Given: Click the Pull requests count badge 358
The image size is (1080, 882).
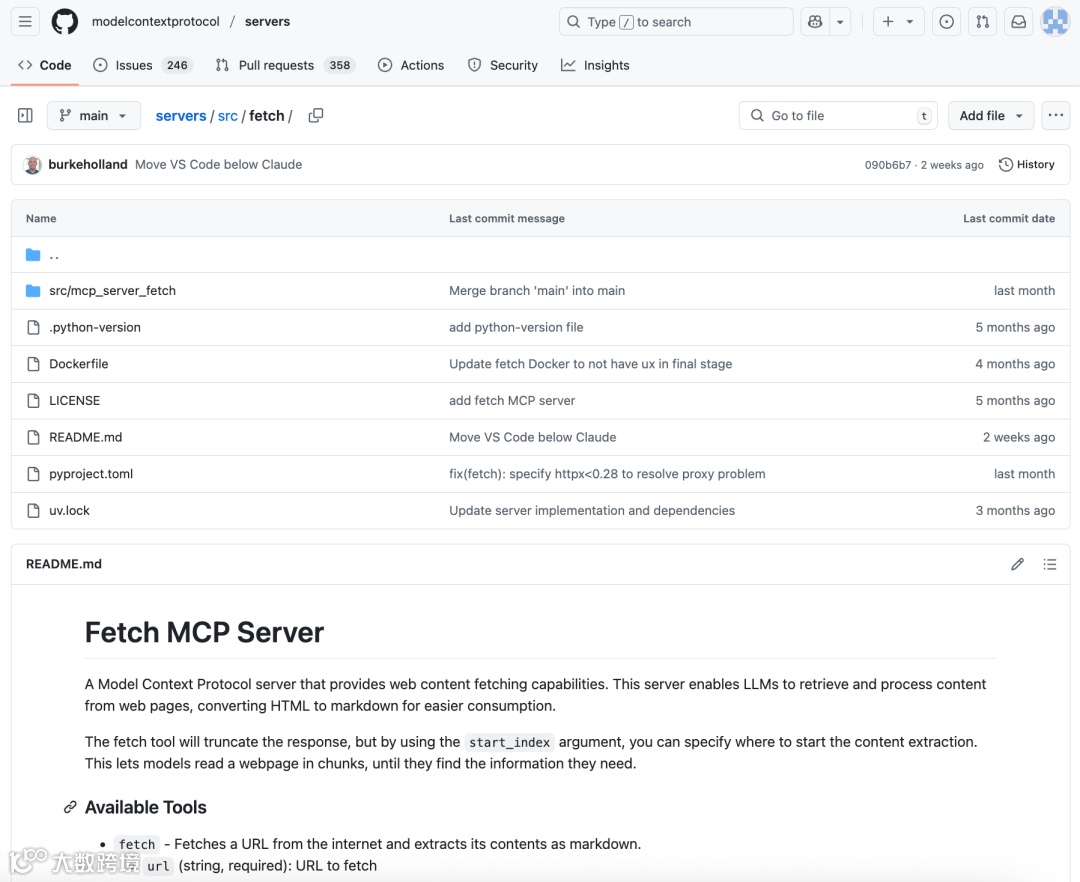Looking at the screenshot, I should click(x=340, y=65).
